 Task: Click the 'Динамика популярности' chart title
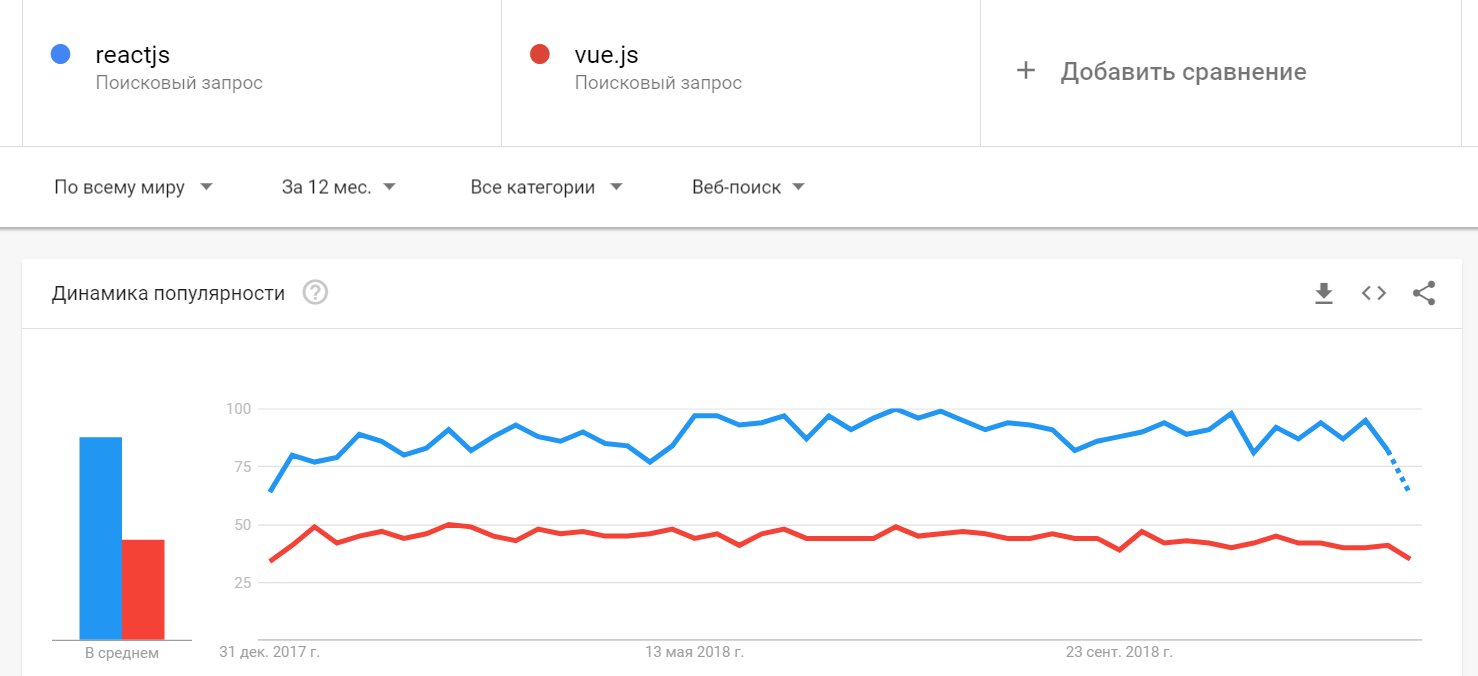(168, 293)
